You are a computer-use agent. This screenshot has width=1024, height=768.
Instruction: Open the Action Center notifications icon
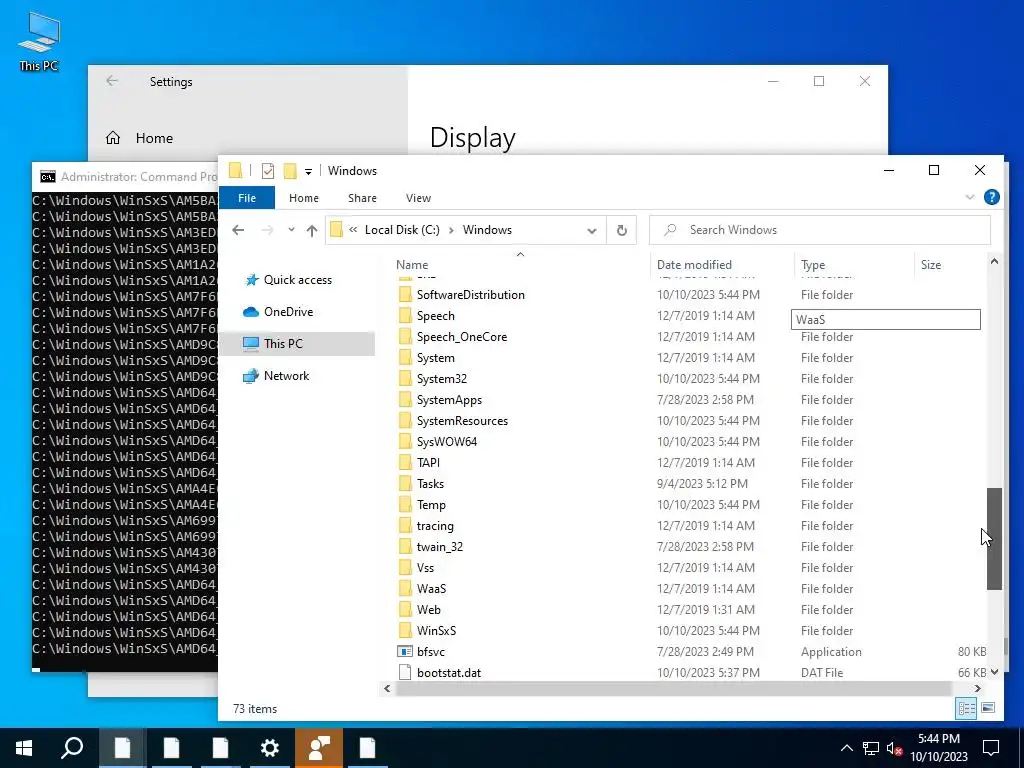point(991,748)
